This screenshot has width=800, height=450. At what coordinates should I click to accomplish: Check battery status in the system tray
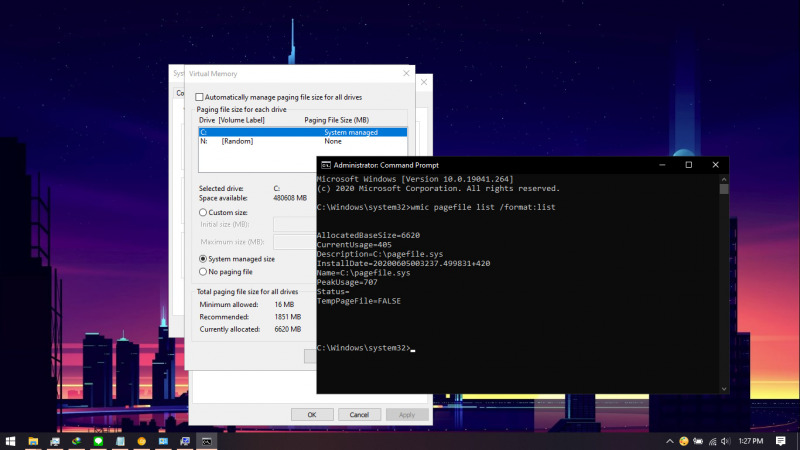(698, 441)
